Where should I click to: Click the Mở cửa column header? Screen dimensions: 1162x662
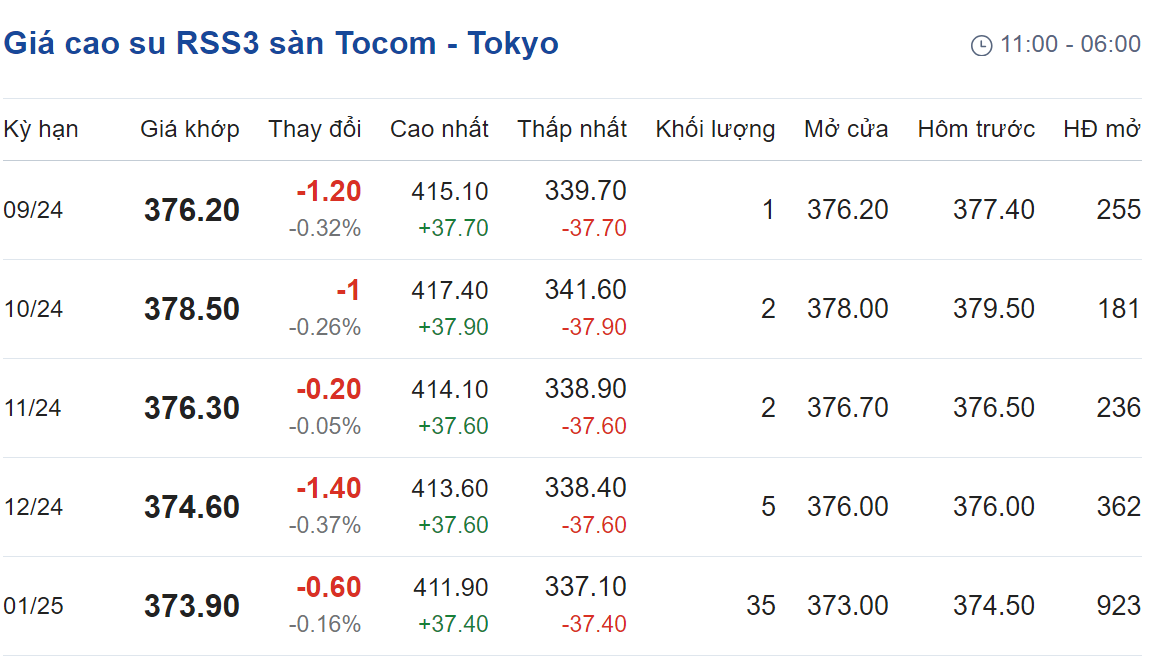(846, 129)
